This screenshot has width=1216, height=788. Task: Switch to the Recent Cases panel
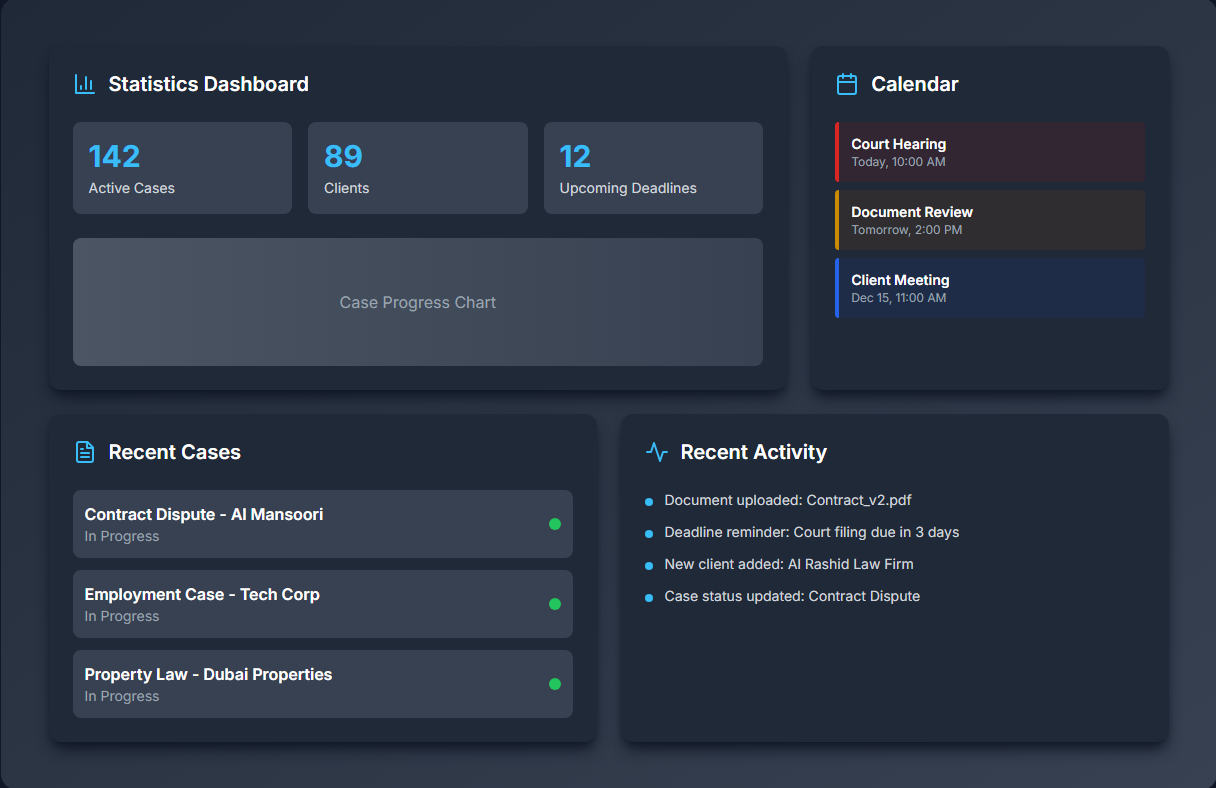click(x=323, y=452)
